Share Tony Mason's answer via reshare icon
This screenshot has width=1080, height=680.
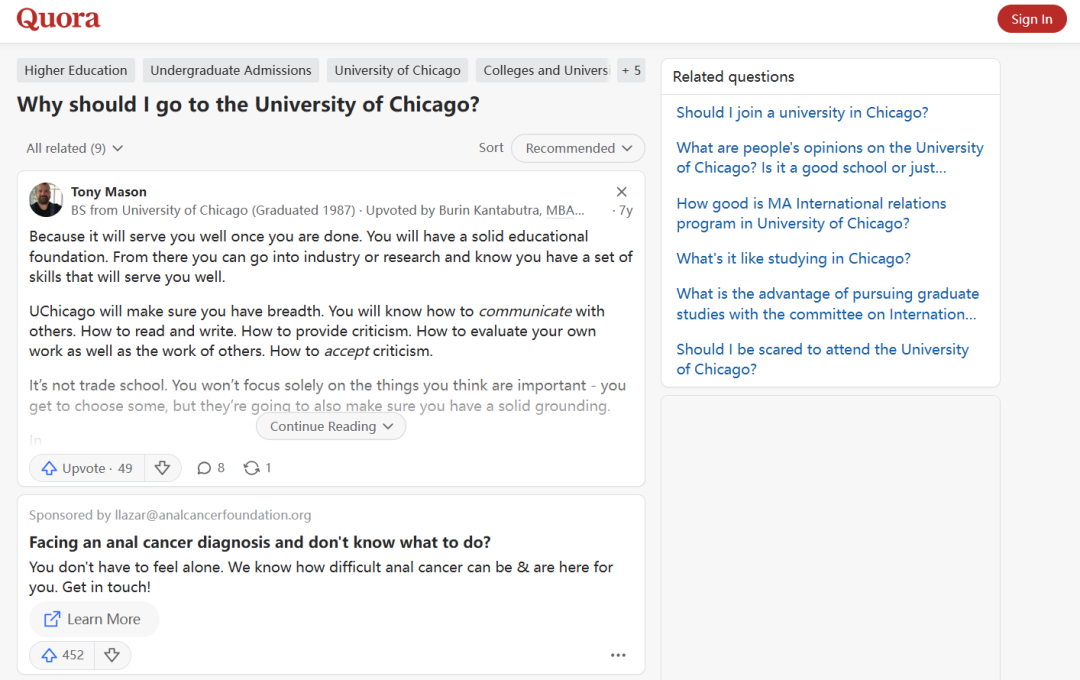click(x=257, y=468)
